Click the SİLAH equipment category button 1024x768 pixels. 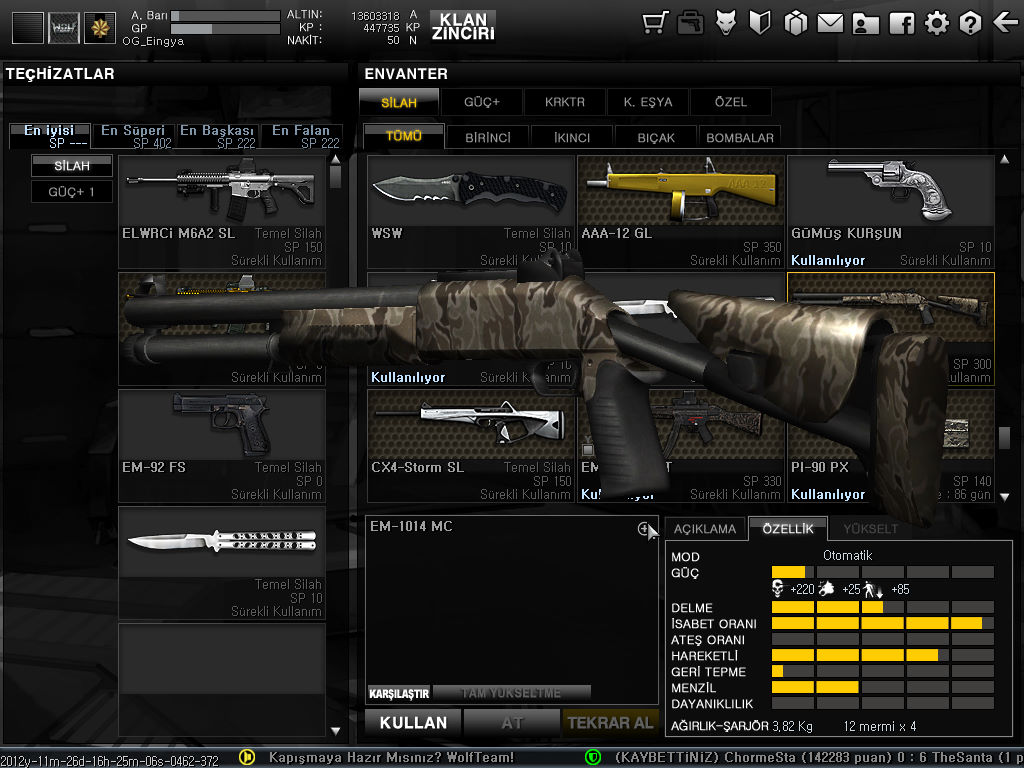pyautogui.click(x=72, y=166)
